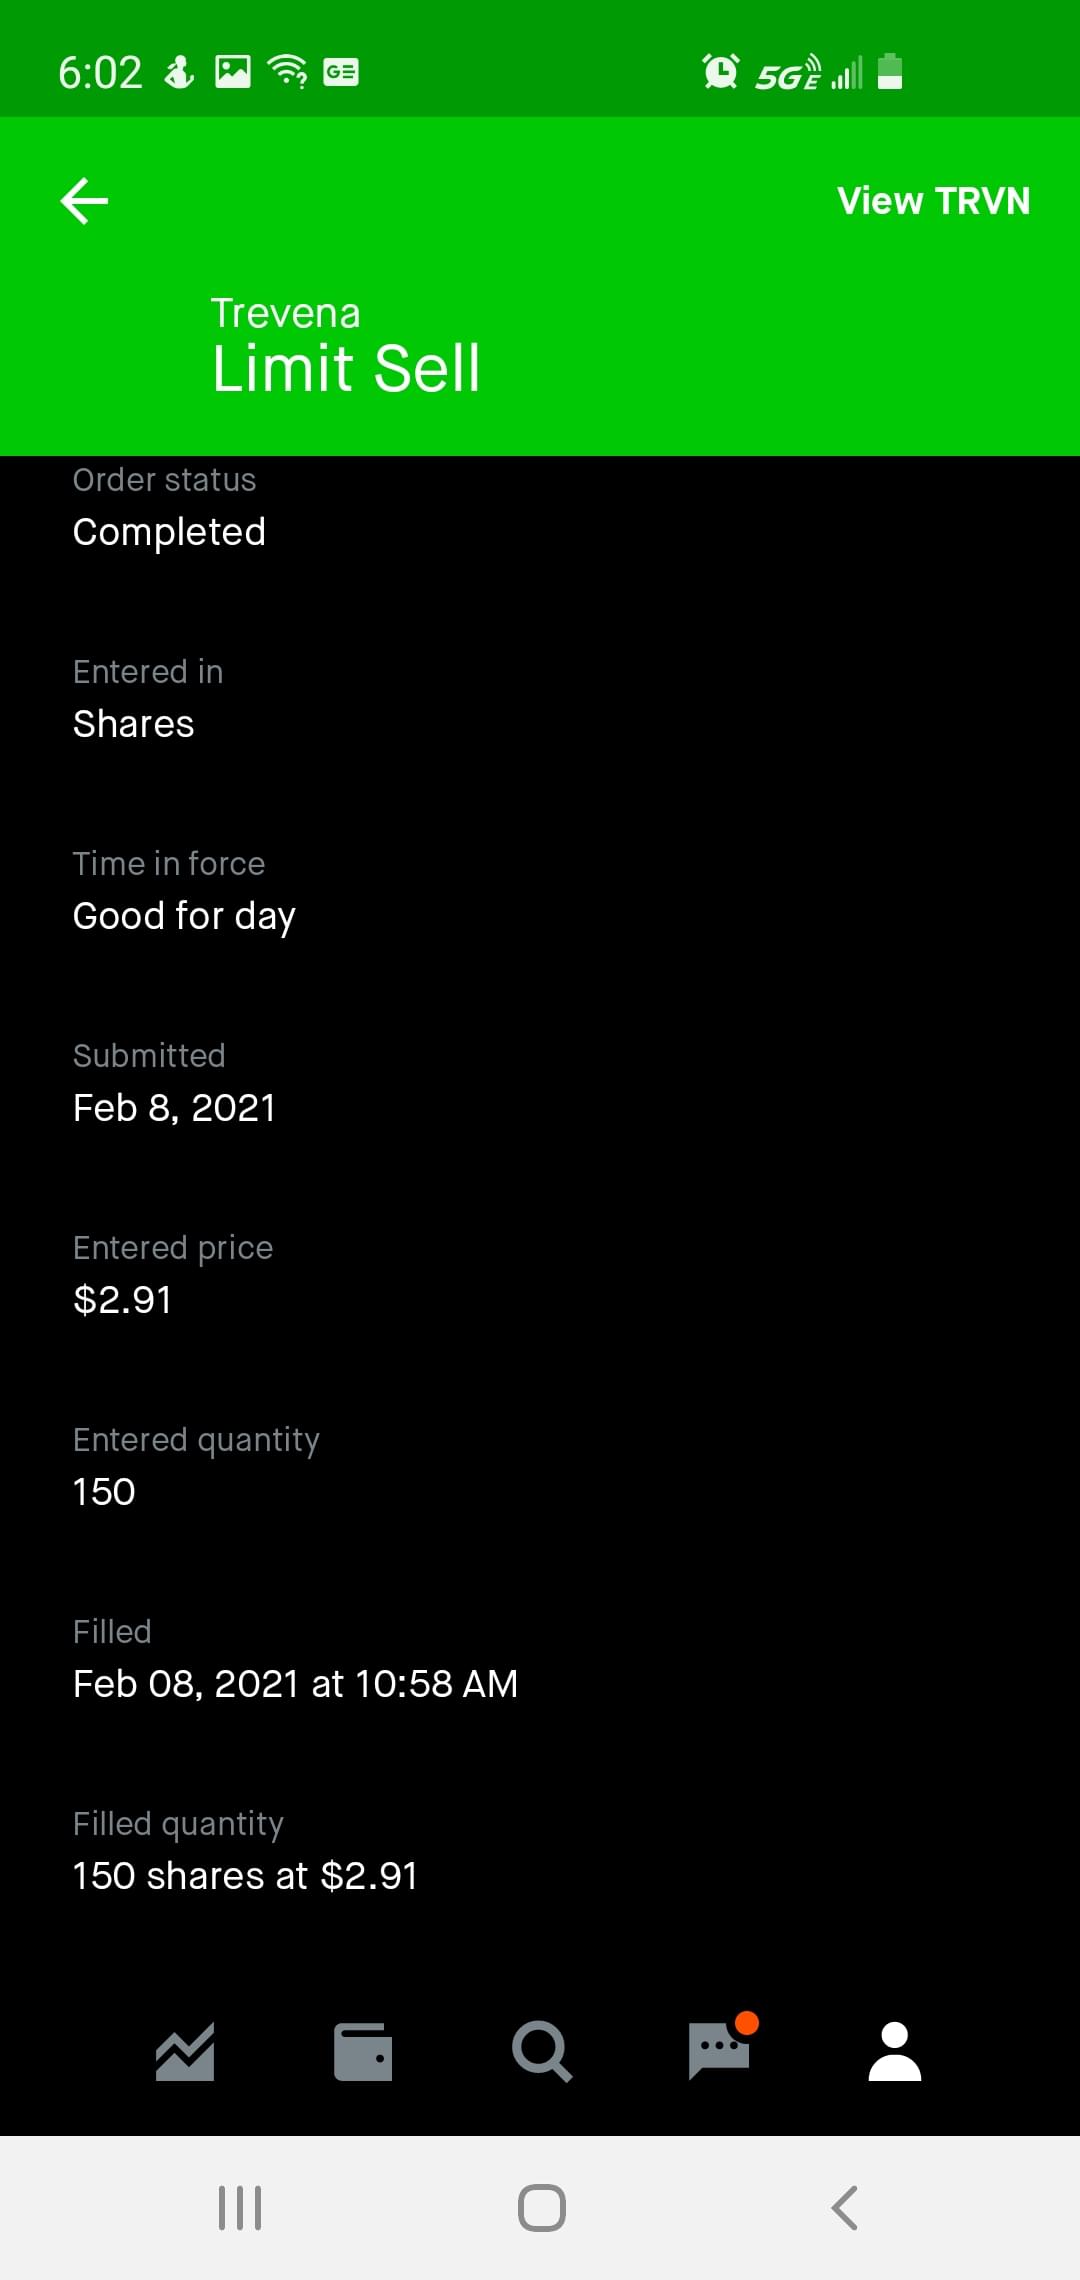Screen dimensions: 1080x2280
Task: Tap the alarm clock status icon
Action: click(x=720, y=72)
